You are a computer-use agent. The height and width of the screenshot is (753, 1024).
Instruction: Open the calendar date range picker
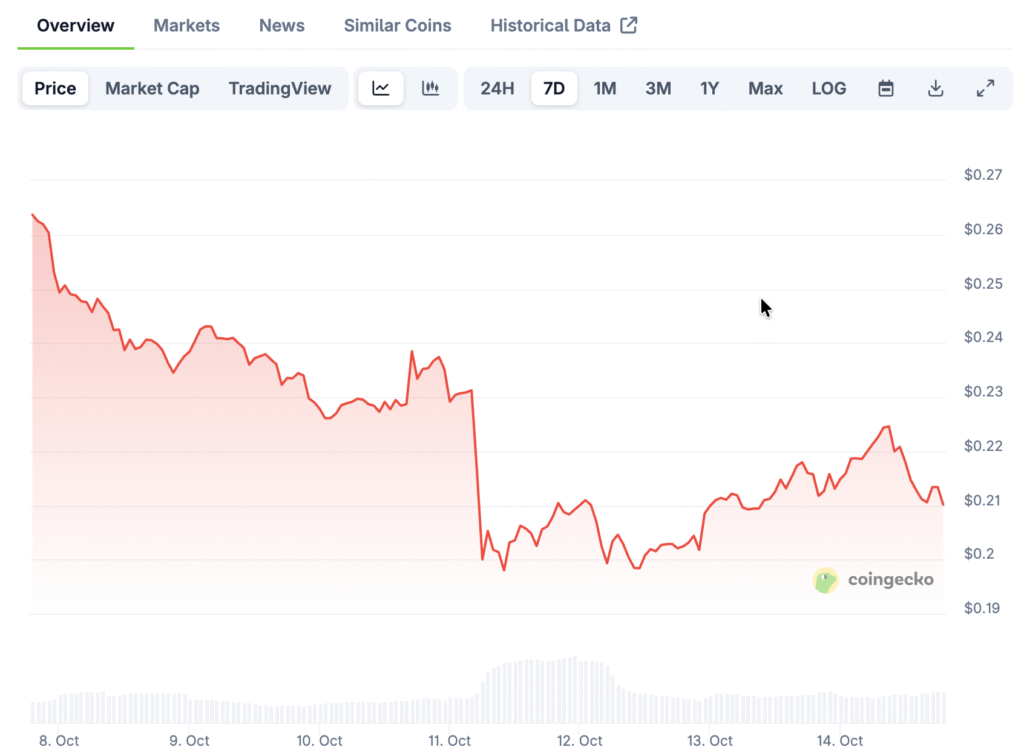click(886, 88)
